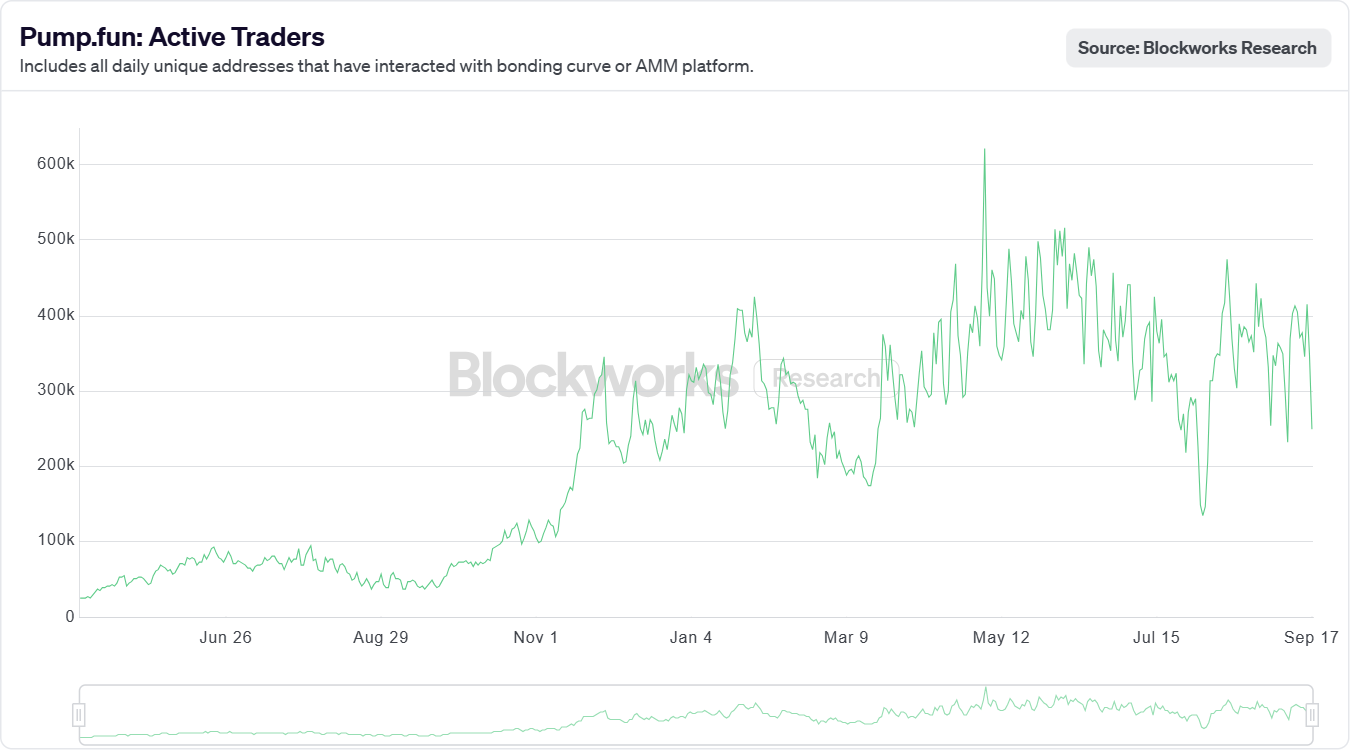This screenshot has width=1350, height=750.
Task: Click the May 12 x-axis date label
Action: pos(1001,638)
